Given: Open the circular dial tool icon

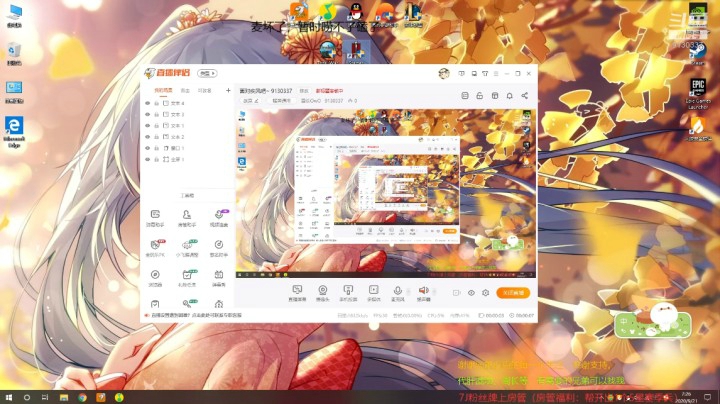Looking at the screenshot, I should click(219, 247).
